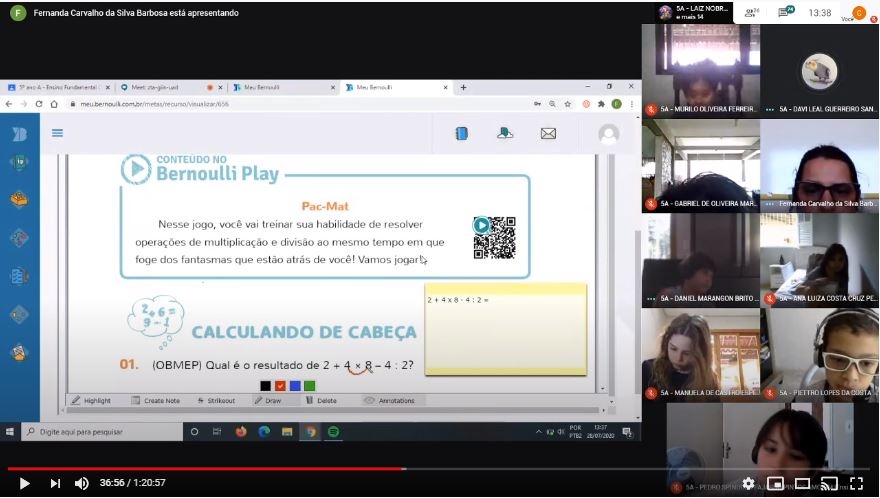Launch Firefox from the taskbar
Image resolution: width=880 pixels, height=498 pixels.
[241, 432]
